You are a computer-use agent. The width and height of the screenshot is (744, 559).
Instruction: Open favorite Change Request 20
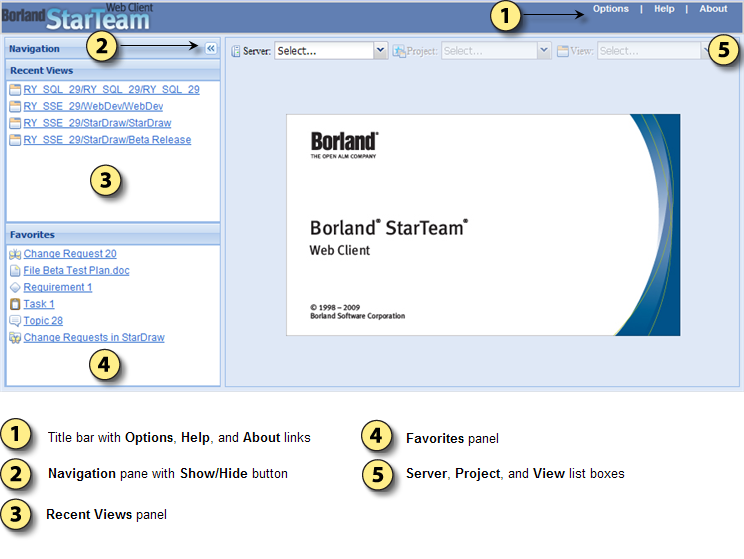coord(70,254)
